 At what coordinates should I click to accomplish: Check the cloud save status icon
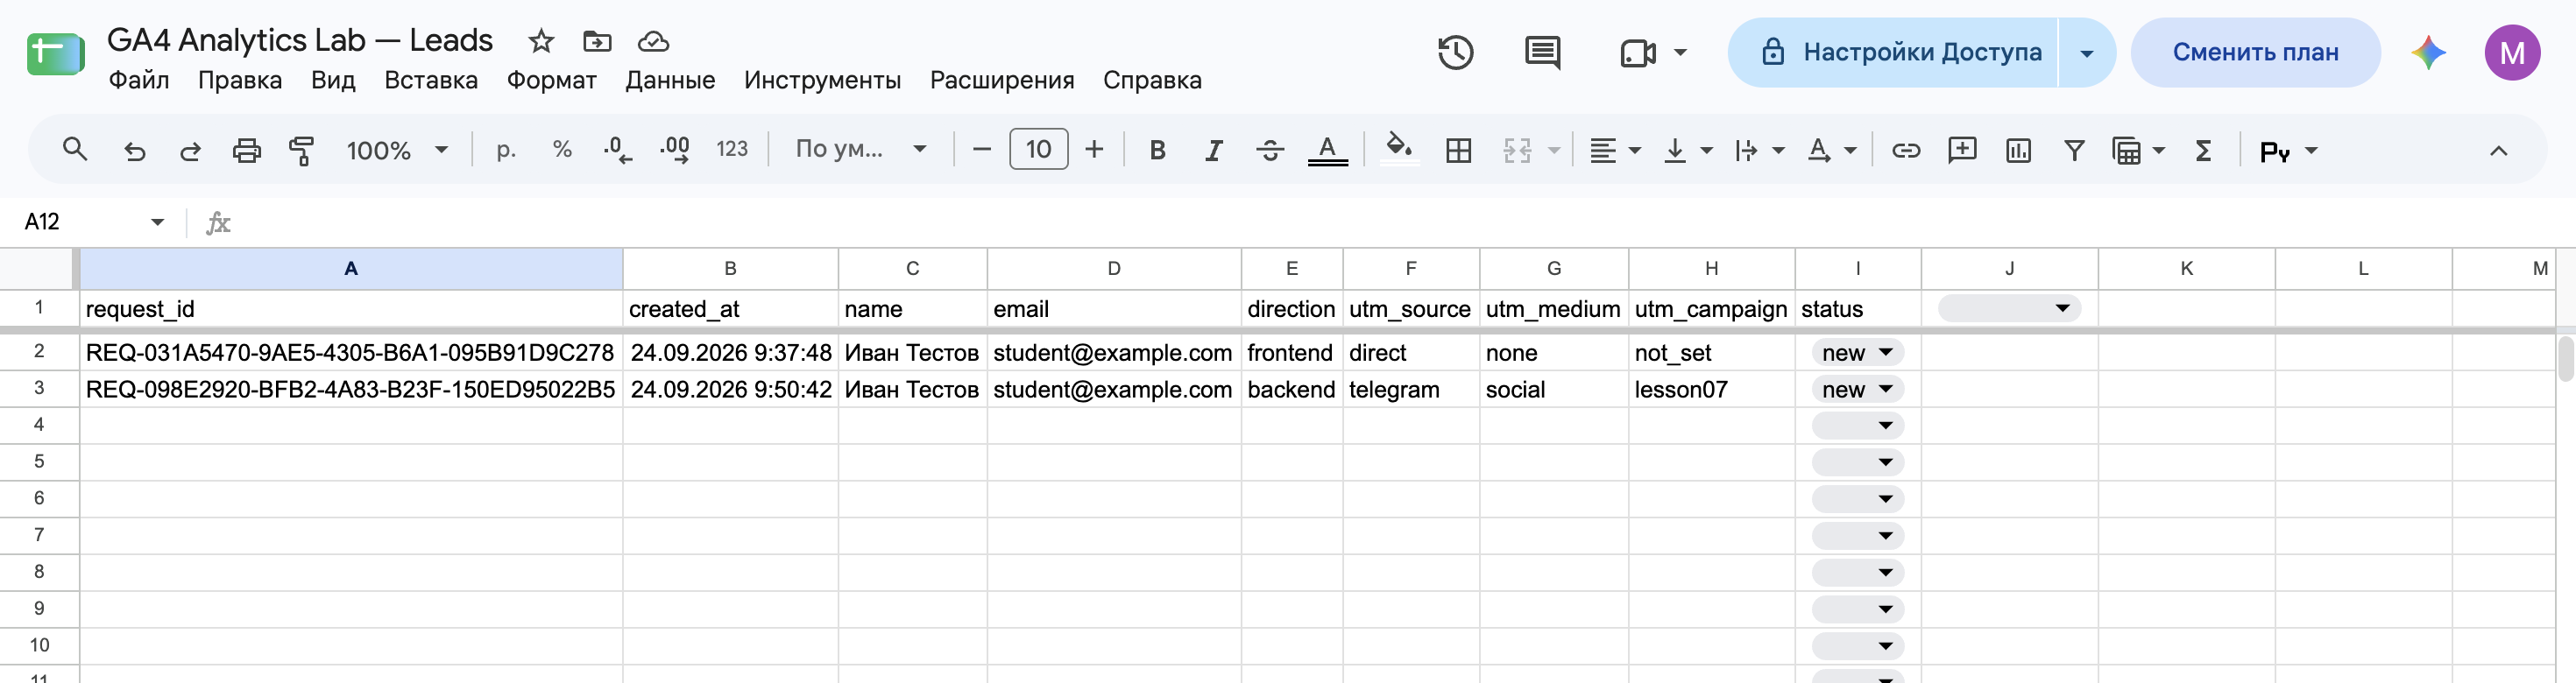click(653, 41)
